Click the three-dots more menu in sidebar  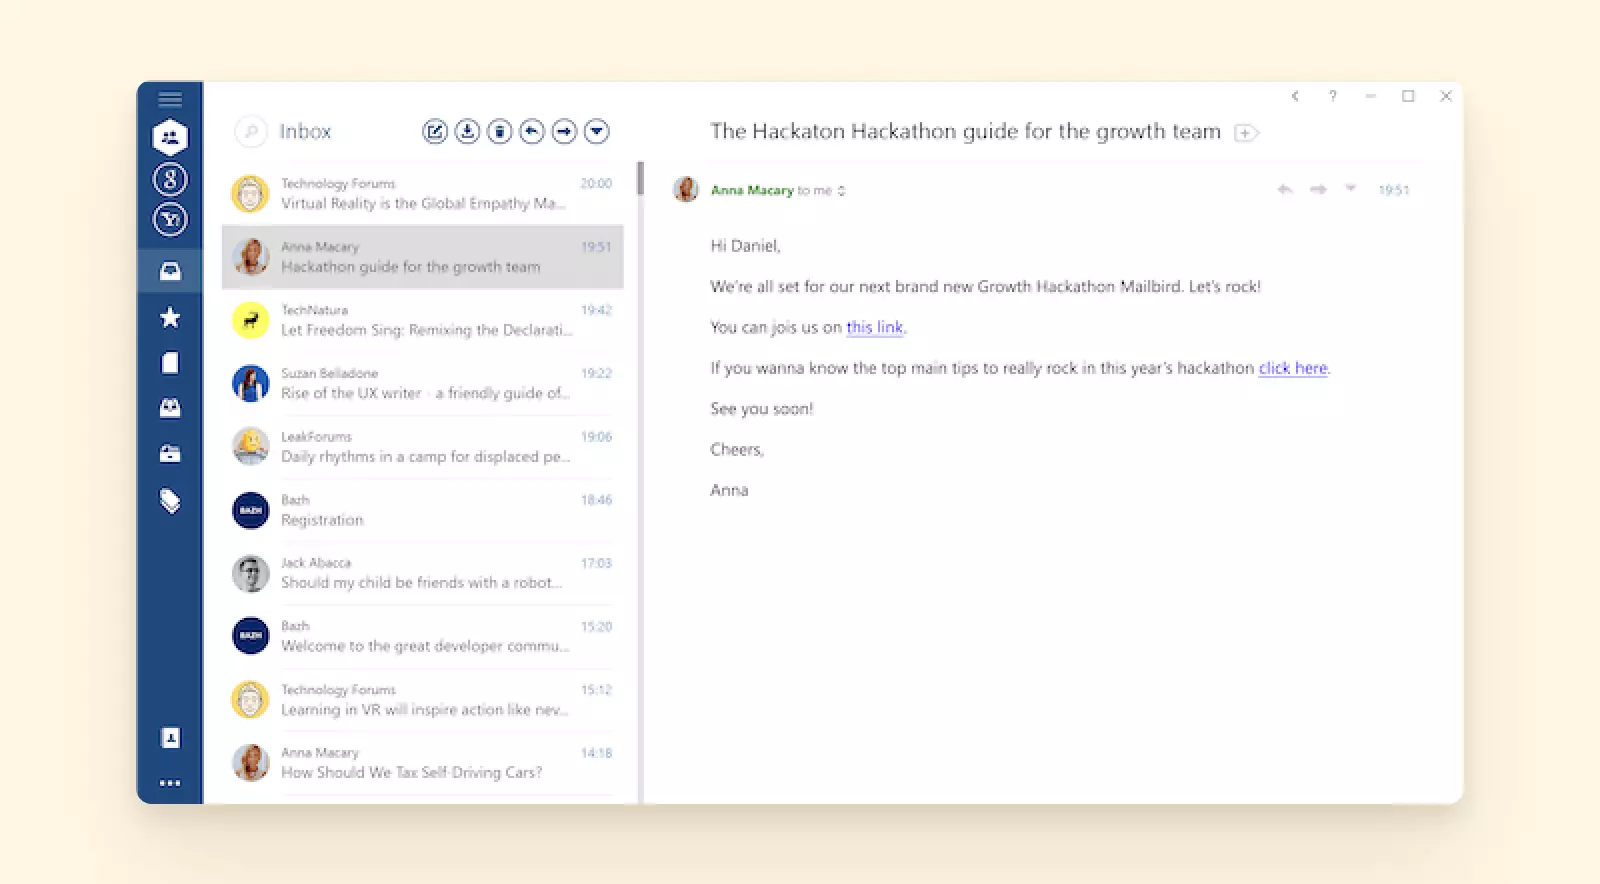(170, 783)
